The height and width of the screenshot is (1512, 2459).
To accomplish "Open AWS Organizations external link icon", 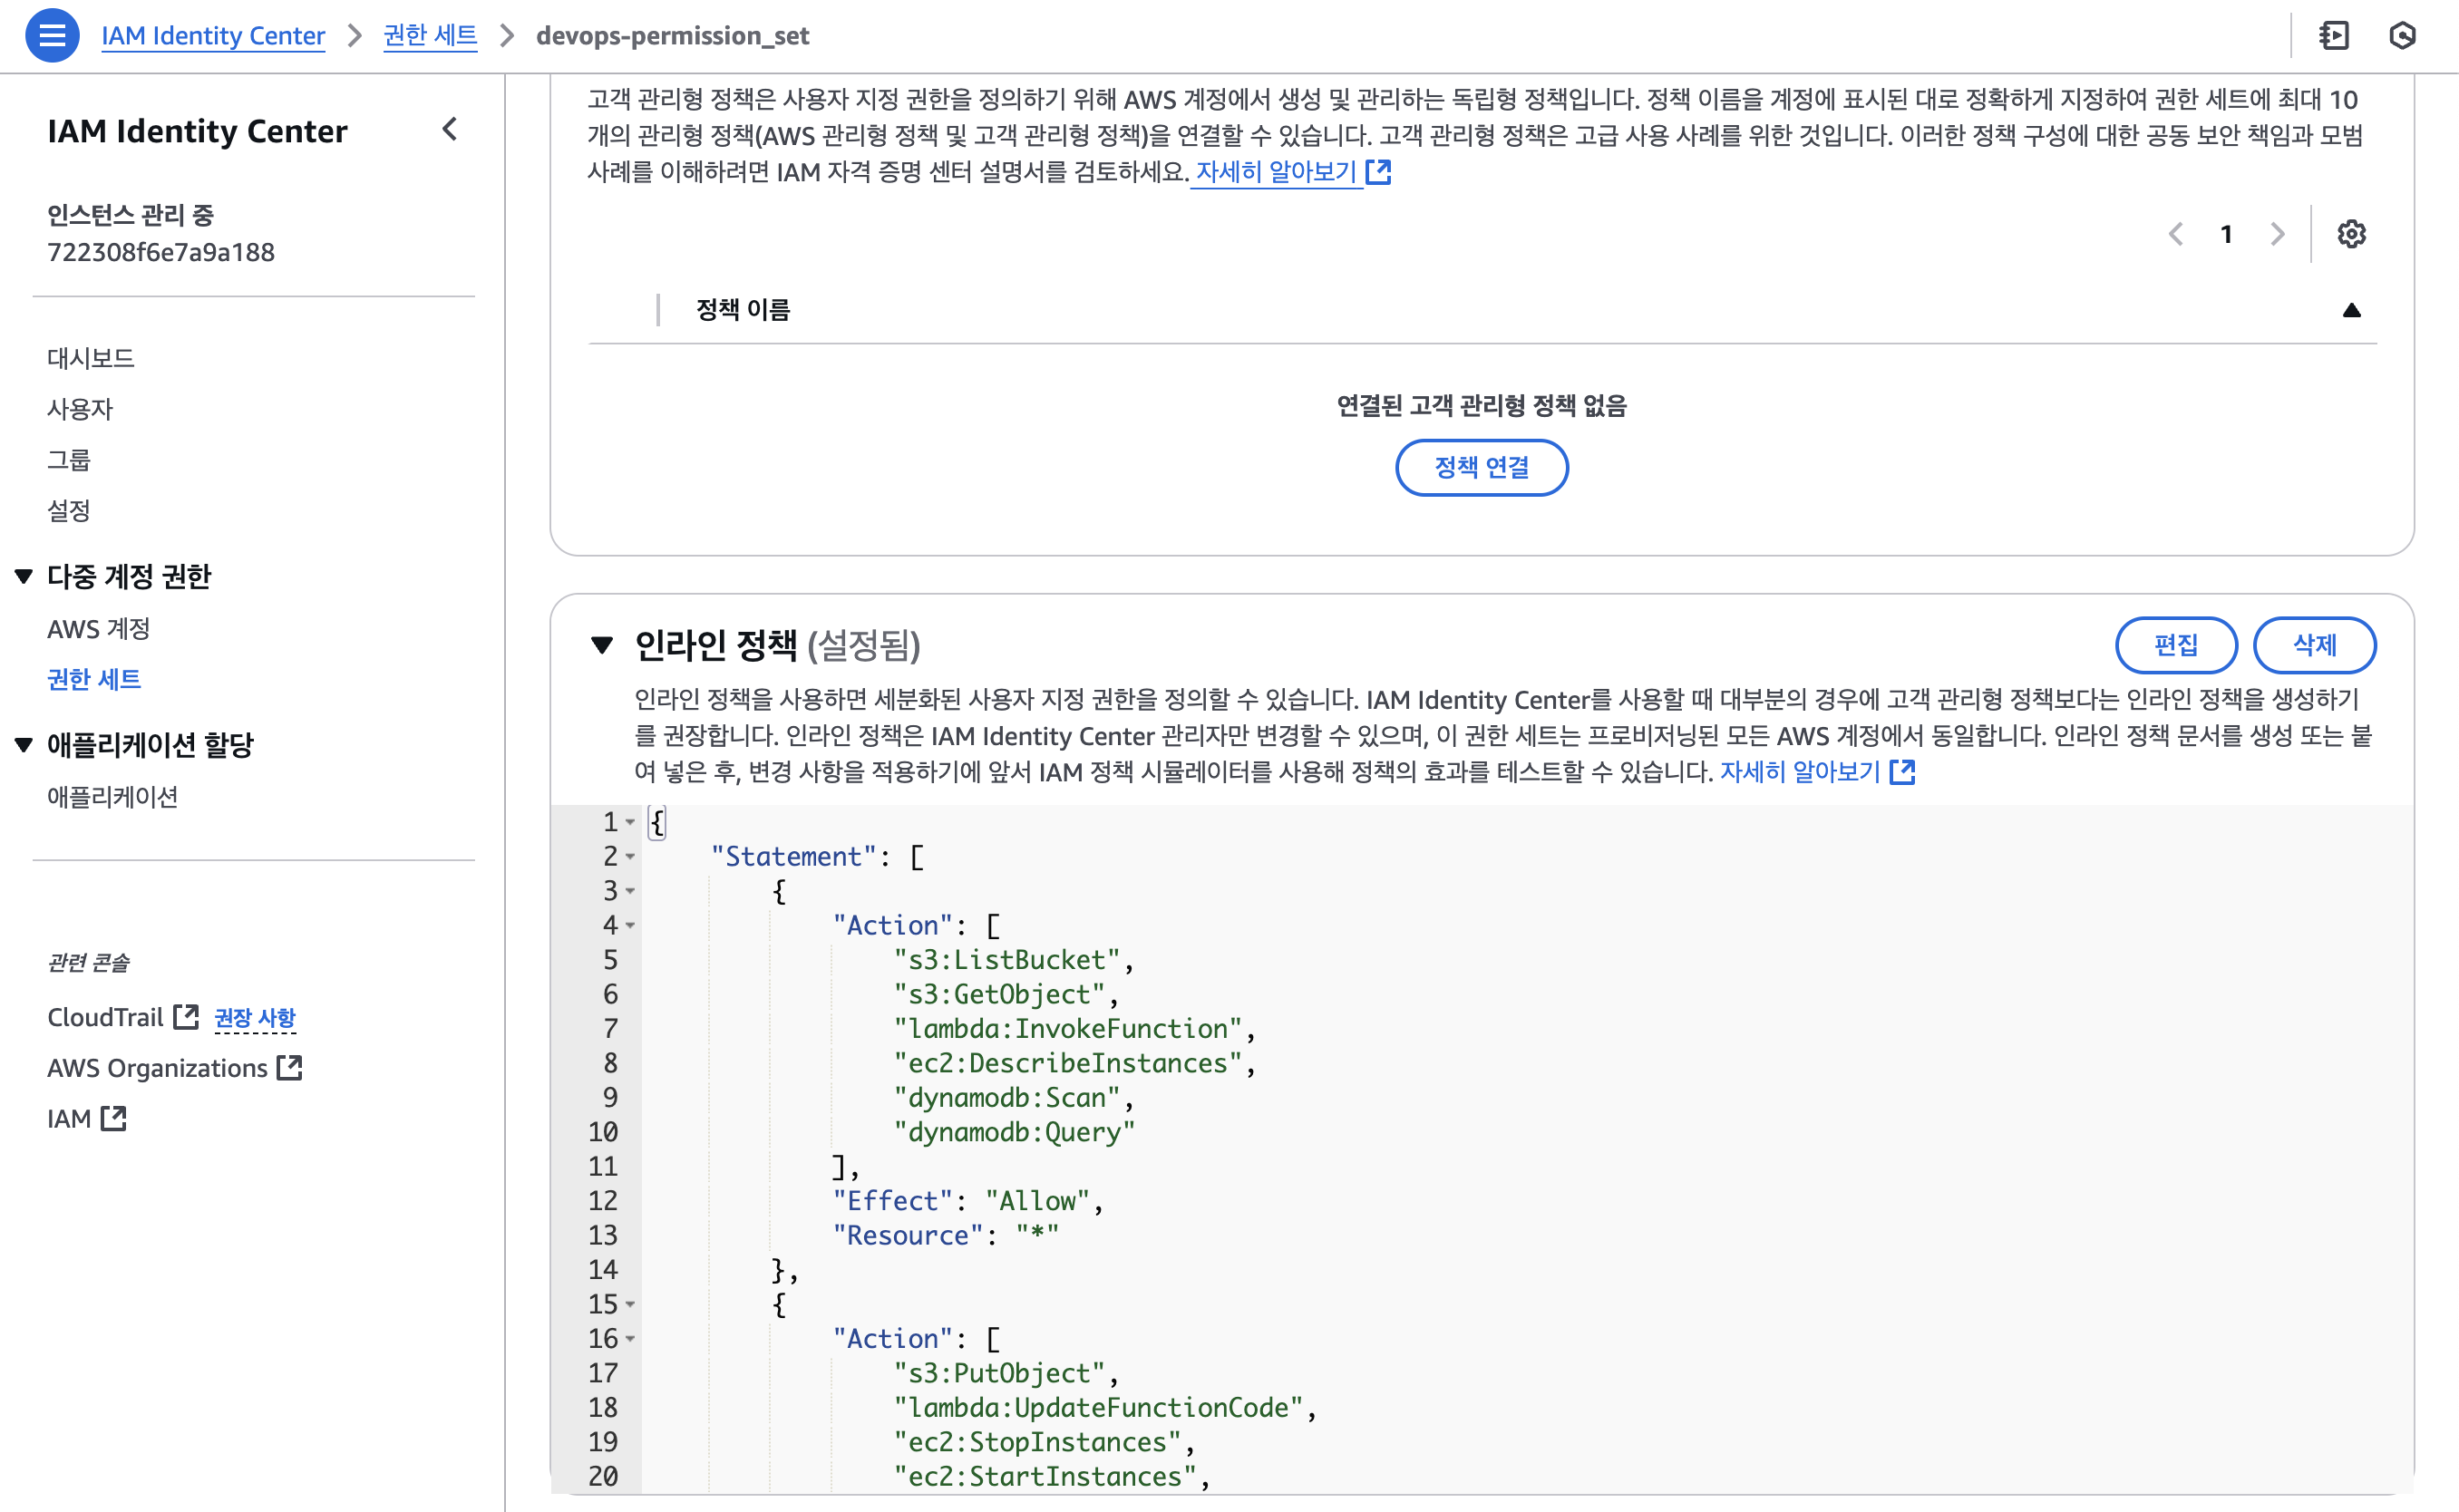I will [x=290, y=1068].
